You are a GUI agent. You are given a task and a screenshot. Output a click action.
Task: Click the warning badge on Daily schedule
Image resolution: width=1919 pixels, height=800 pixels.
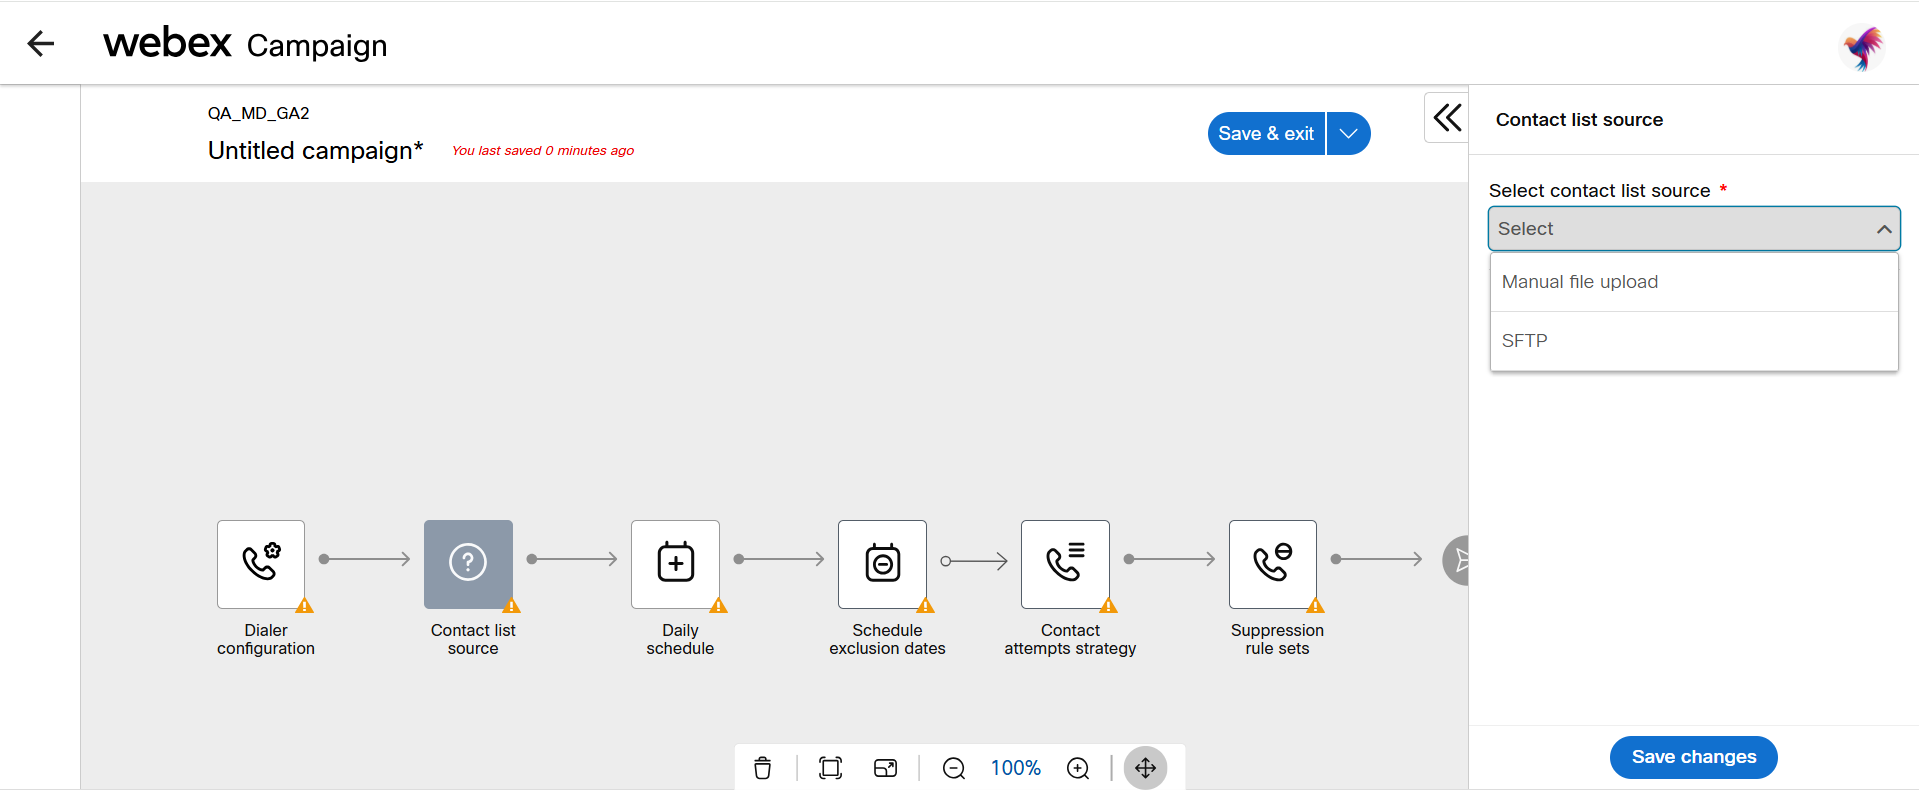pyautogui.click(x=718, y=606)
